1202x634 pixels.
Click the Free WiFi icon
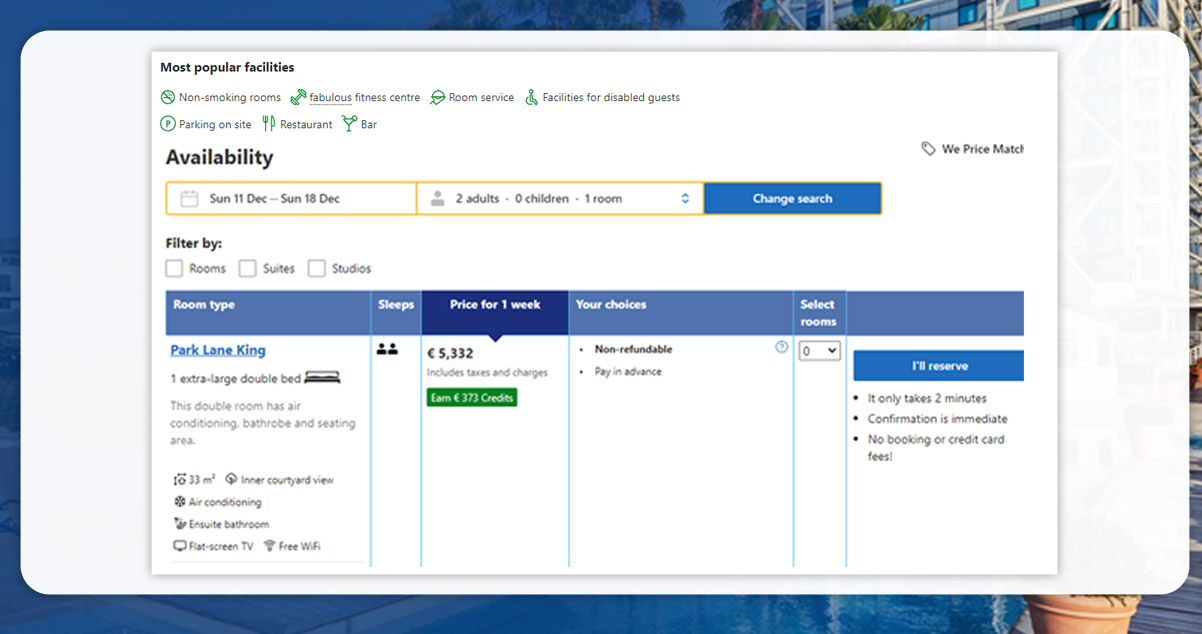point(269,546)
